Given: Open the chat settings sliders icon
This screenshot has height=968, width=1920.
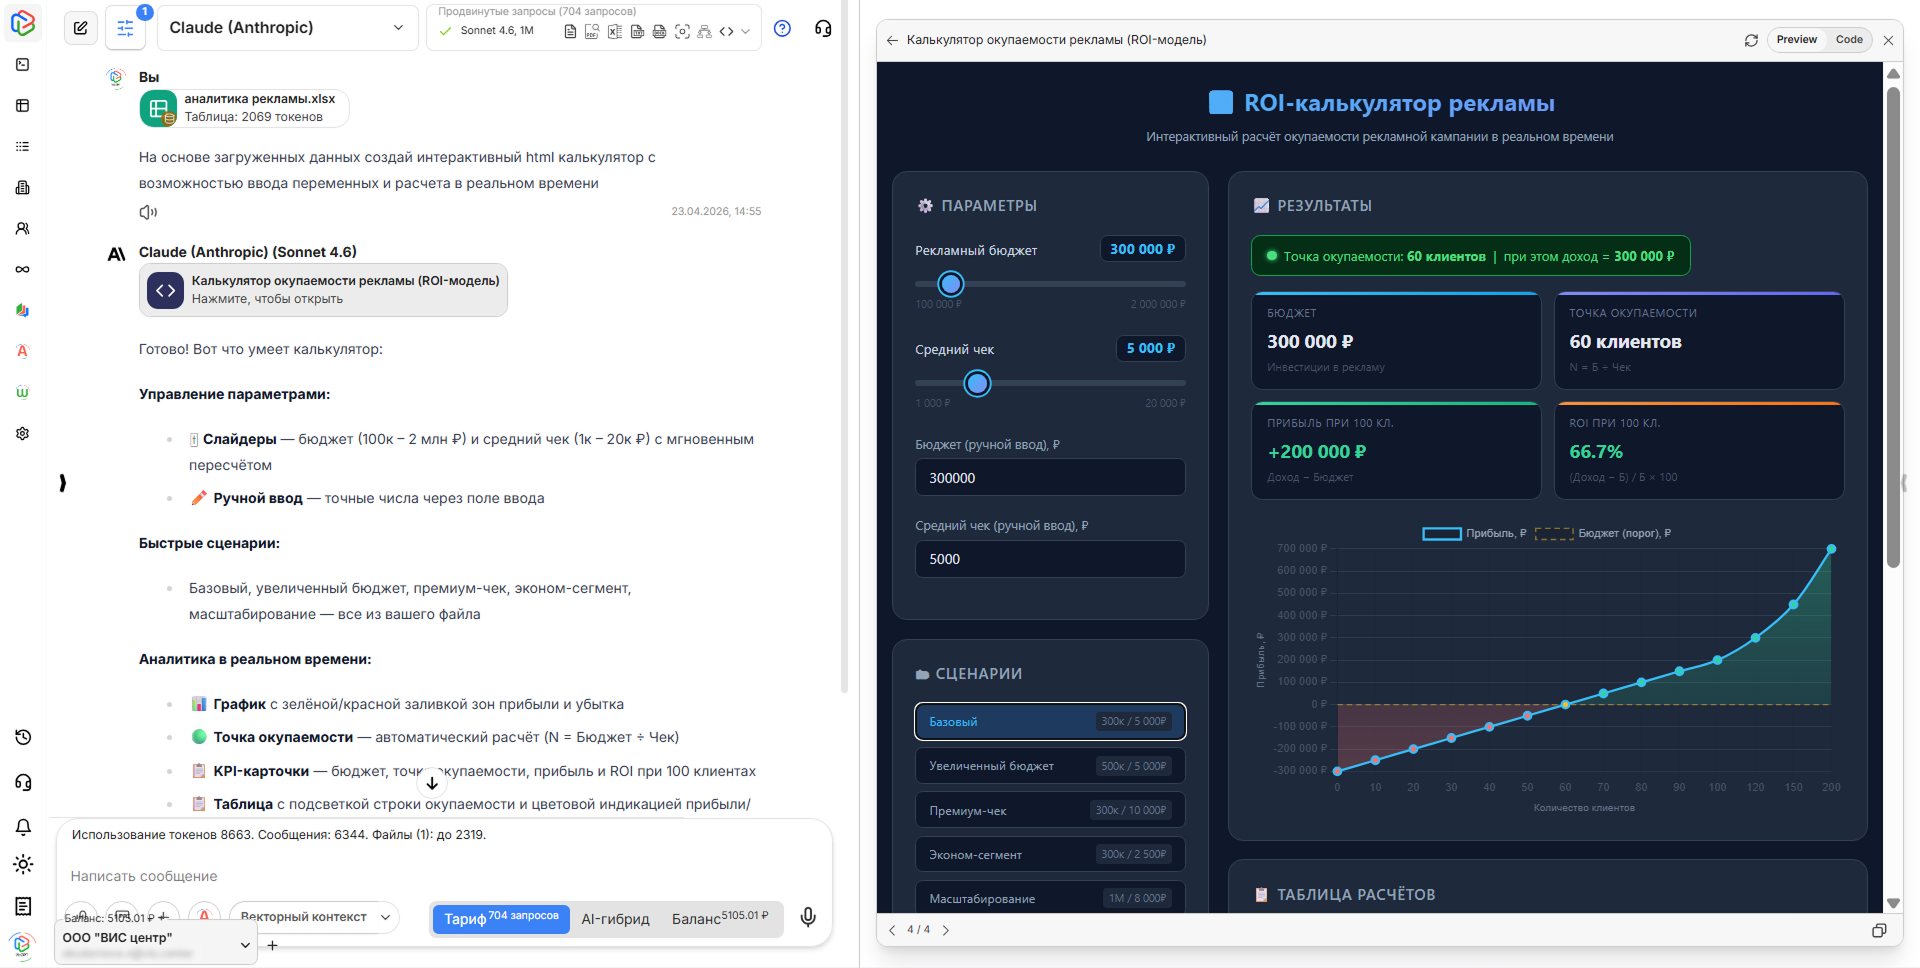Looking at the screenshot, I should tap(125, 28).
